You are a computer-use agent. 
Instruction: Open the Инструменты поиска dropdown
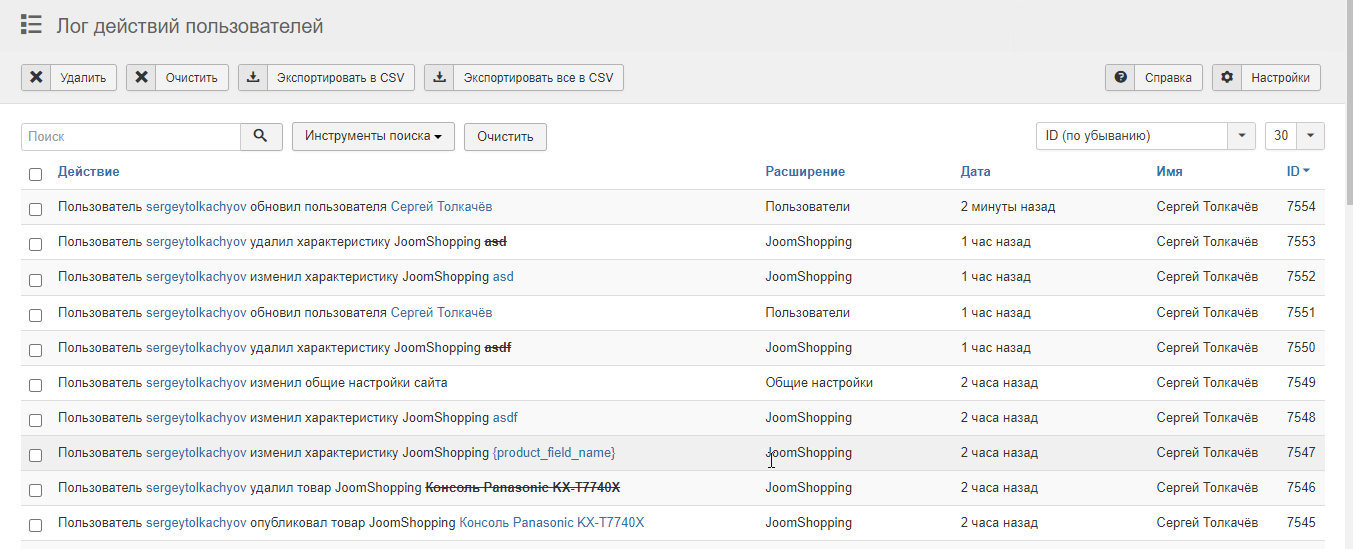(373, 136)
